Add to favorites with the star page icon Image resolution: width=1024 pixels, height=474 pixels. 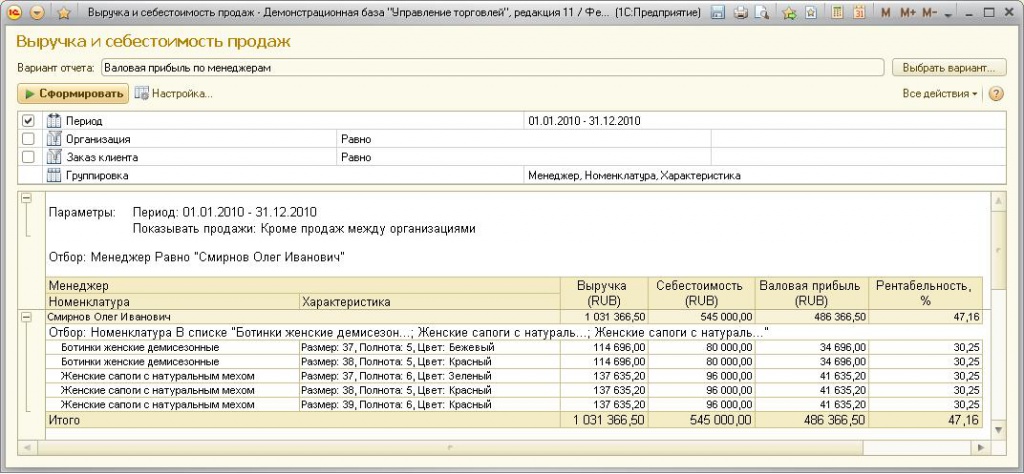pyautogui.click(x=810, y=12)
